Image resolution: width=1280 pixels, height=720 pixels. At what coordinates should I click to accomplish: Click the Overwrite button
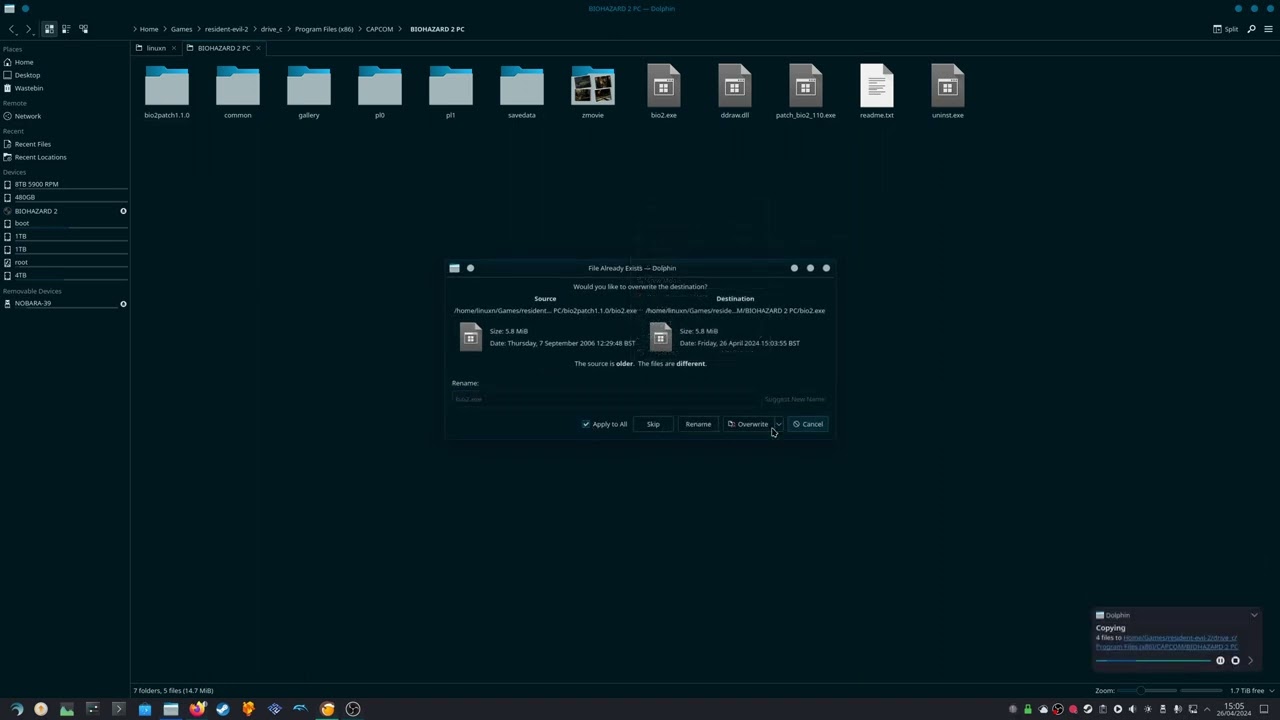pyautogui.click(x=748, y=424)
